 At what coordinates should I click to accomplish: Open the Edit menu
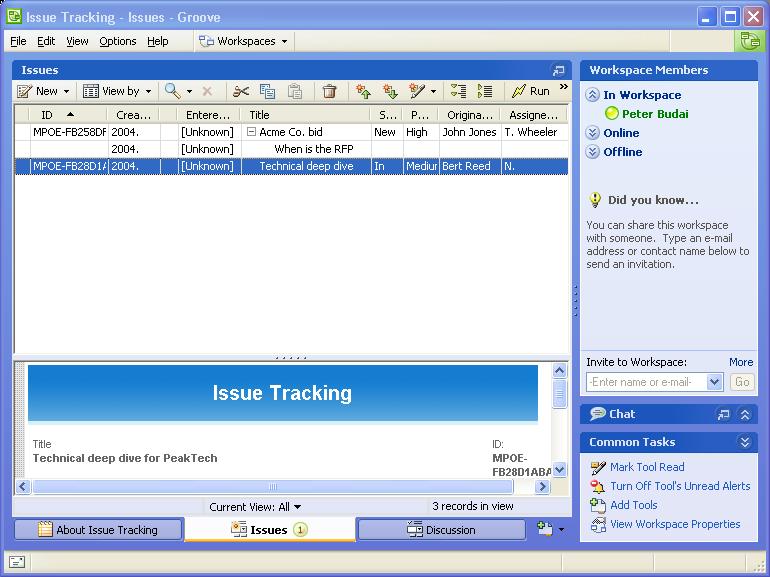(46, 41)
